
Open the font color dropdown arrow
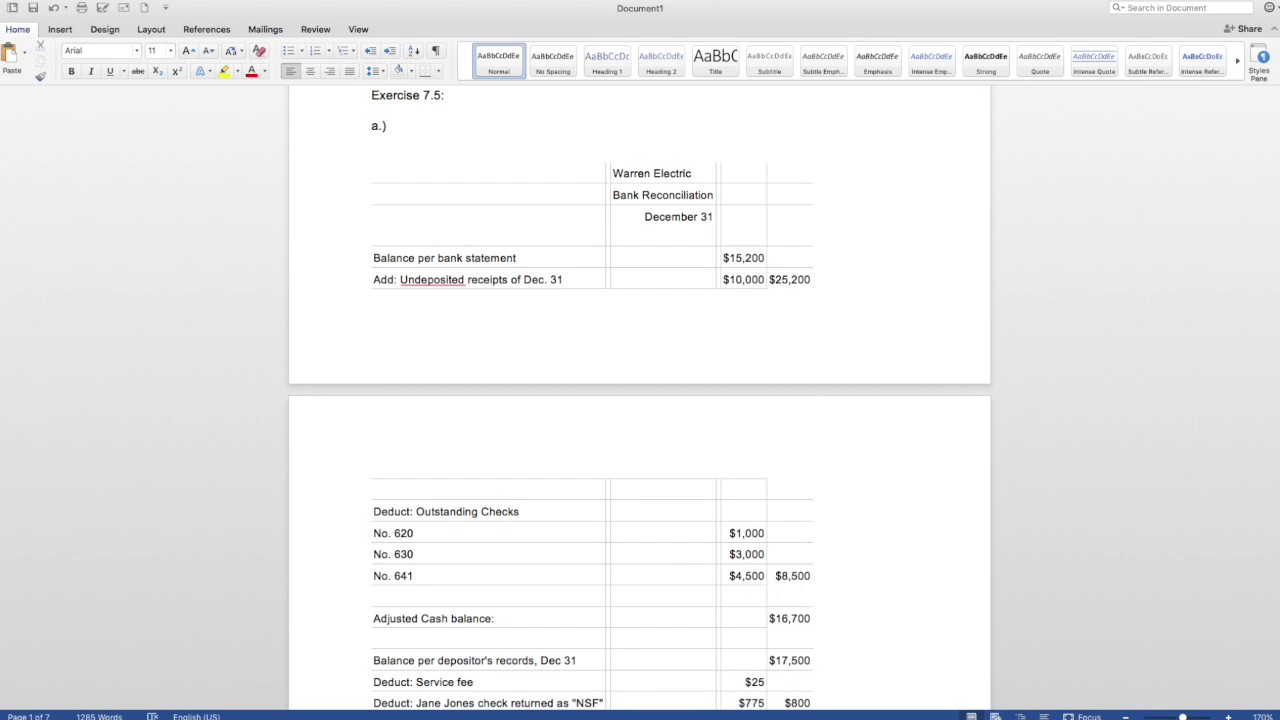(264, 72)
